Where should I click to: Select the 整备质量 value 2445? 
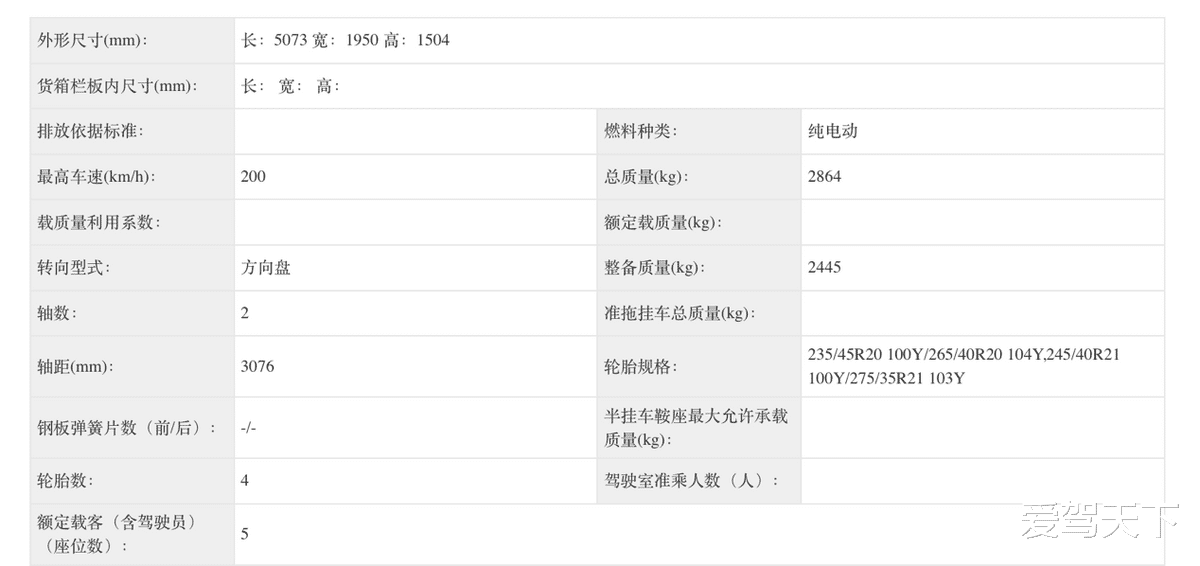pyautogui.click(x=824, y=268)
